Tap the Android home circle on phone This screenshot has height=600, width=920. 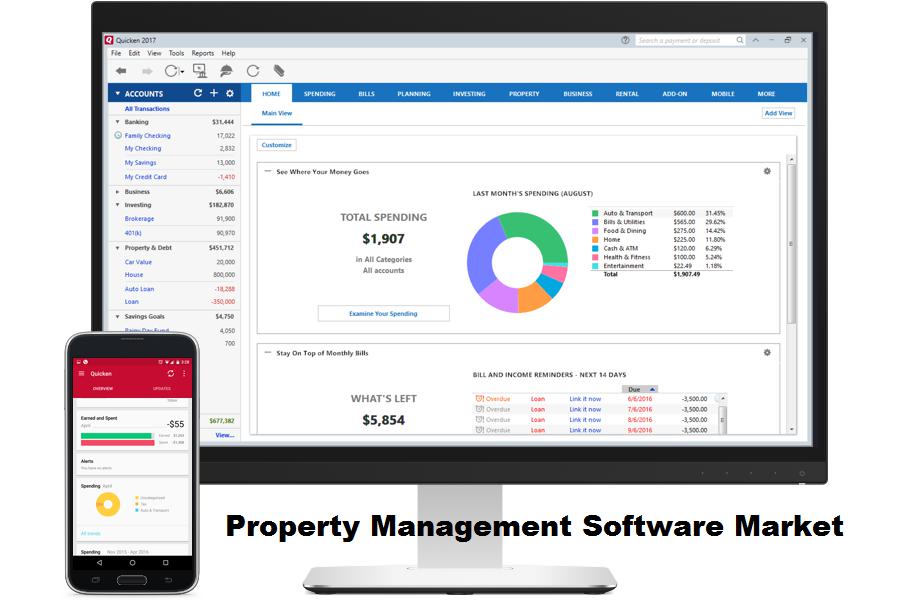click(133, 562)
